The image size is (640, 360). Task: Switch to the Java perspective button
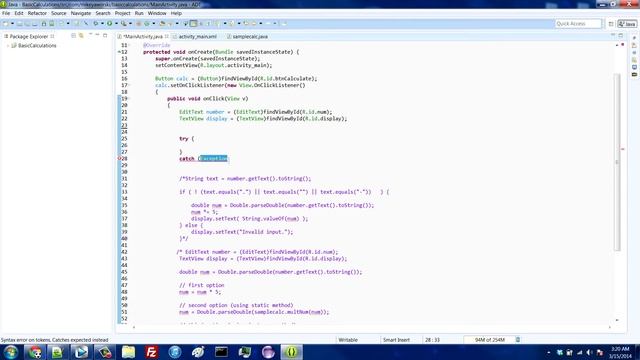pyautogui.click(x=627, y=24)
